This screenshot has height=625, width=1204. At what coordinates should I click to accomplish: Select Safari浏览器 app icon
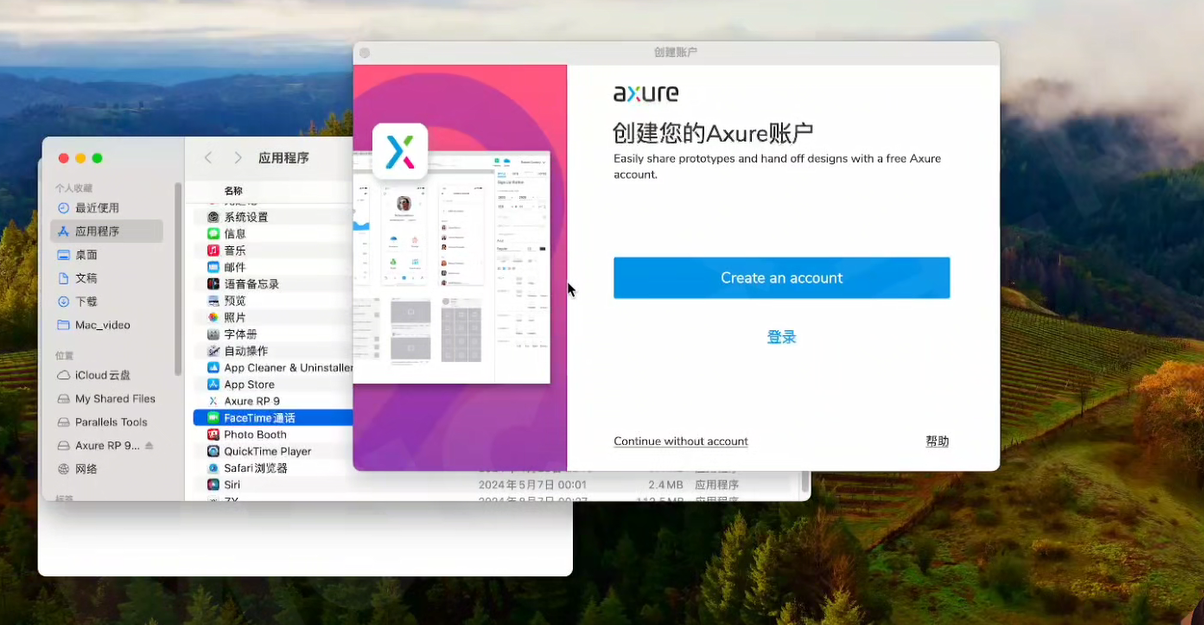pos(213,468)
